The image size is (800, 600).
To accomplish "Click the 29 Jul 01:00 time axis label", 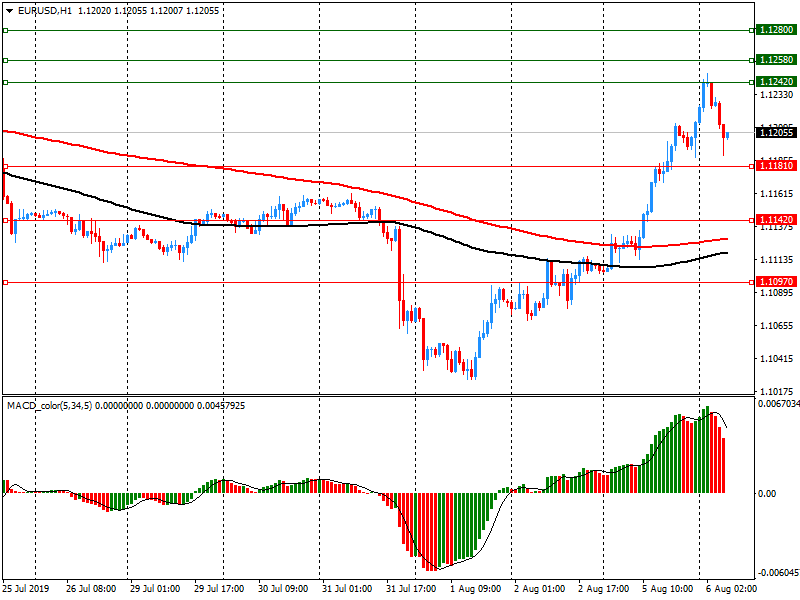I will (155, 589).
